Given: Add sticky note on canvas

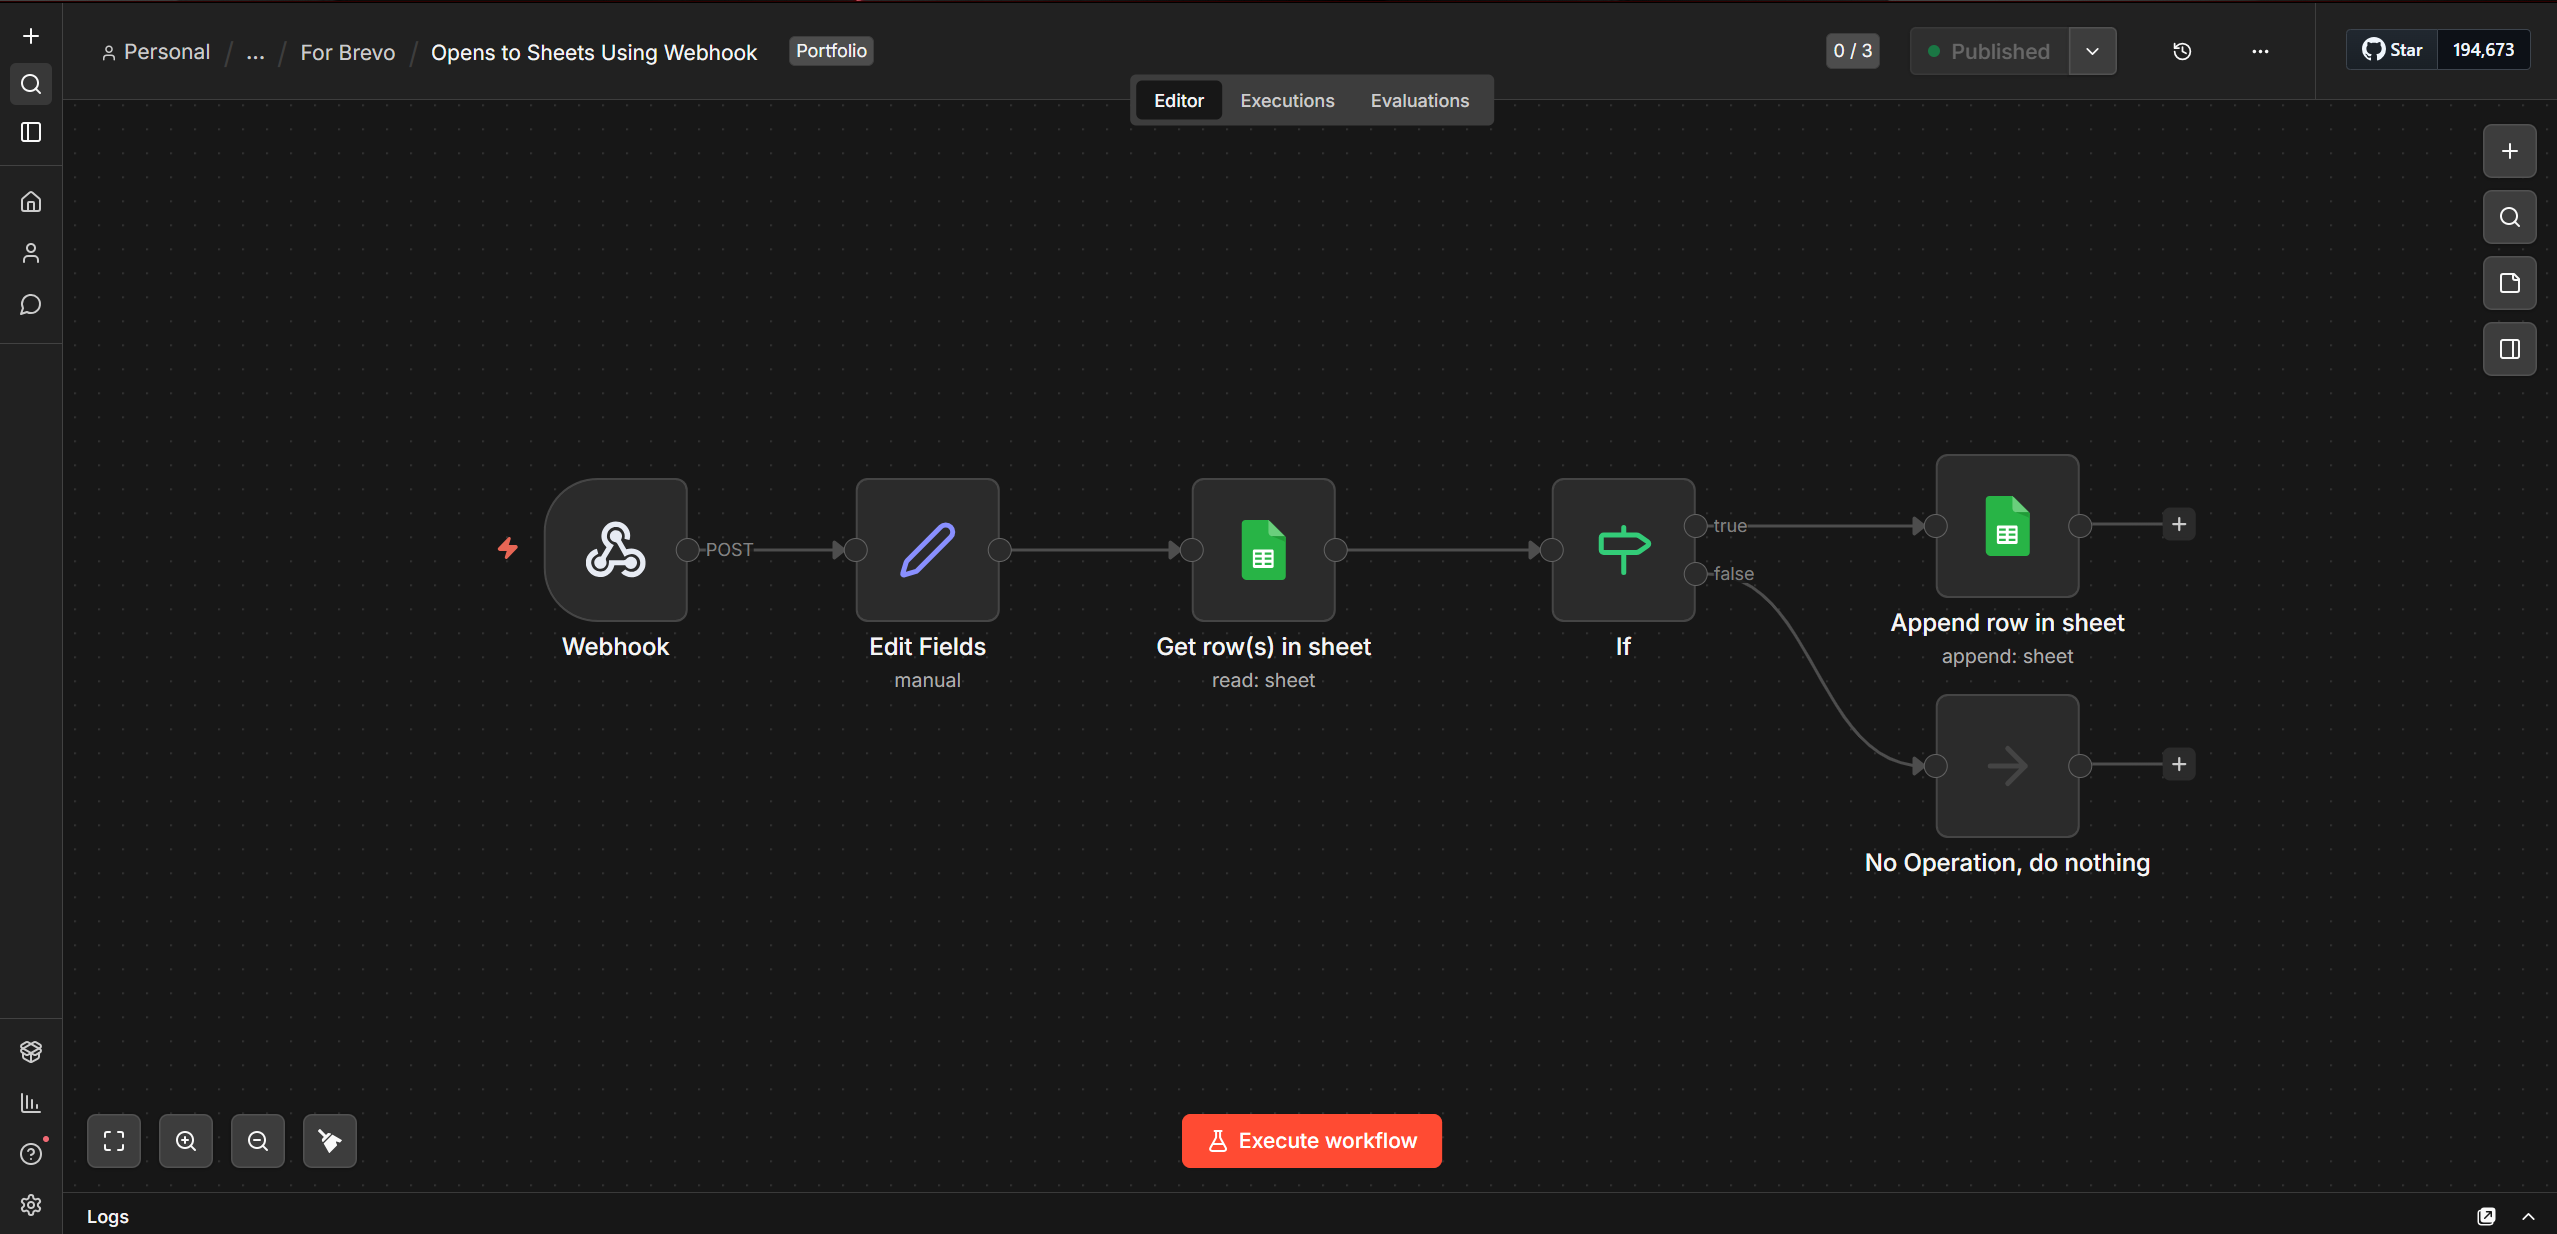Looking at the screenshot, I should pyautogui.click(x=2510, y=283).
